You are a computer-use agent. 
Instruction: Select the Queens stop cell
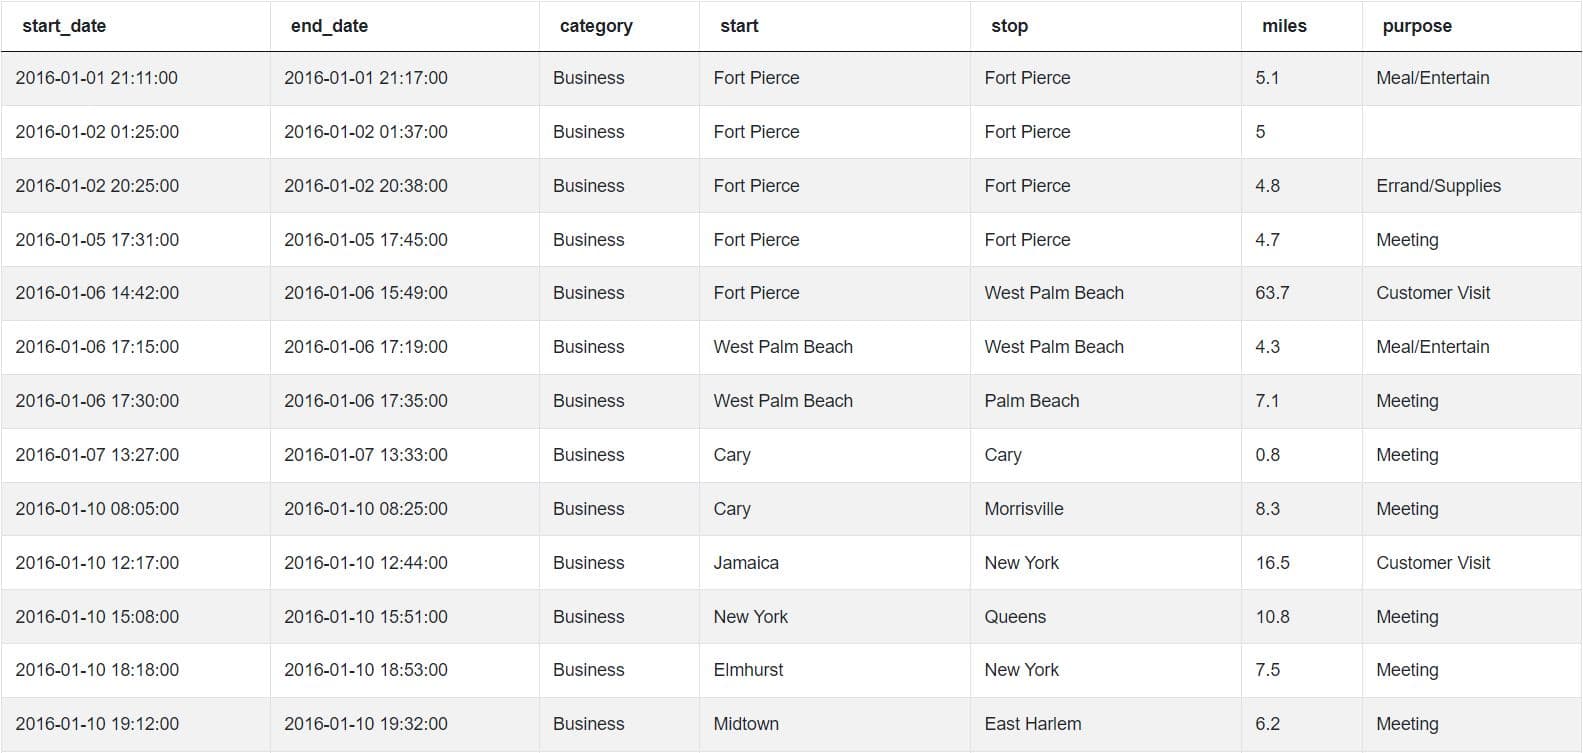(x=1015, y=617)
